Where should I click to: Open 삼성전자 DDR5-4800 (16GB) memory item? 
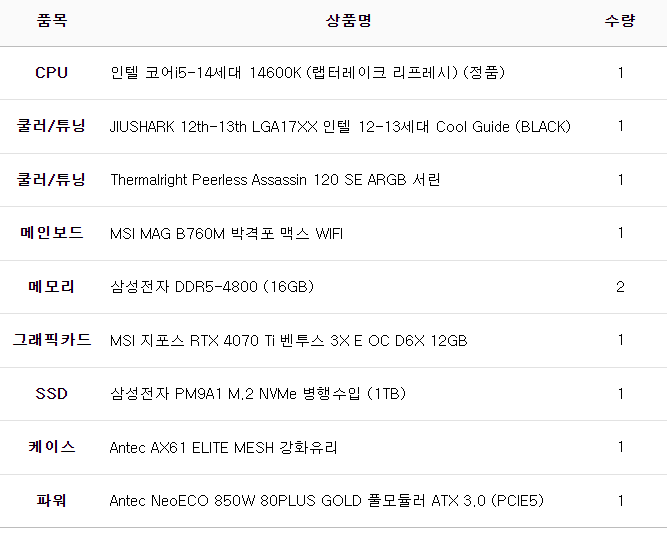click(212, 287)
